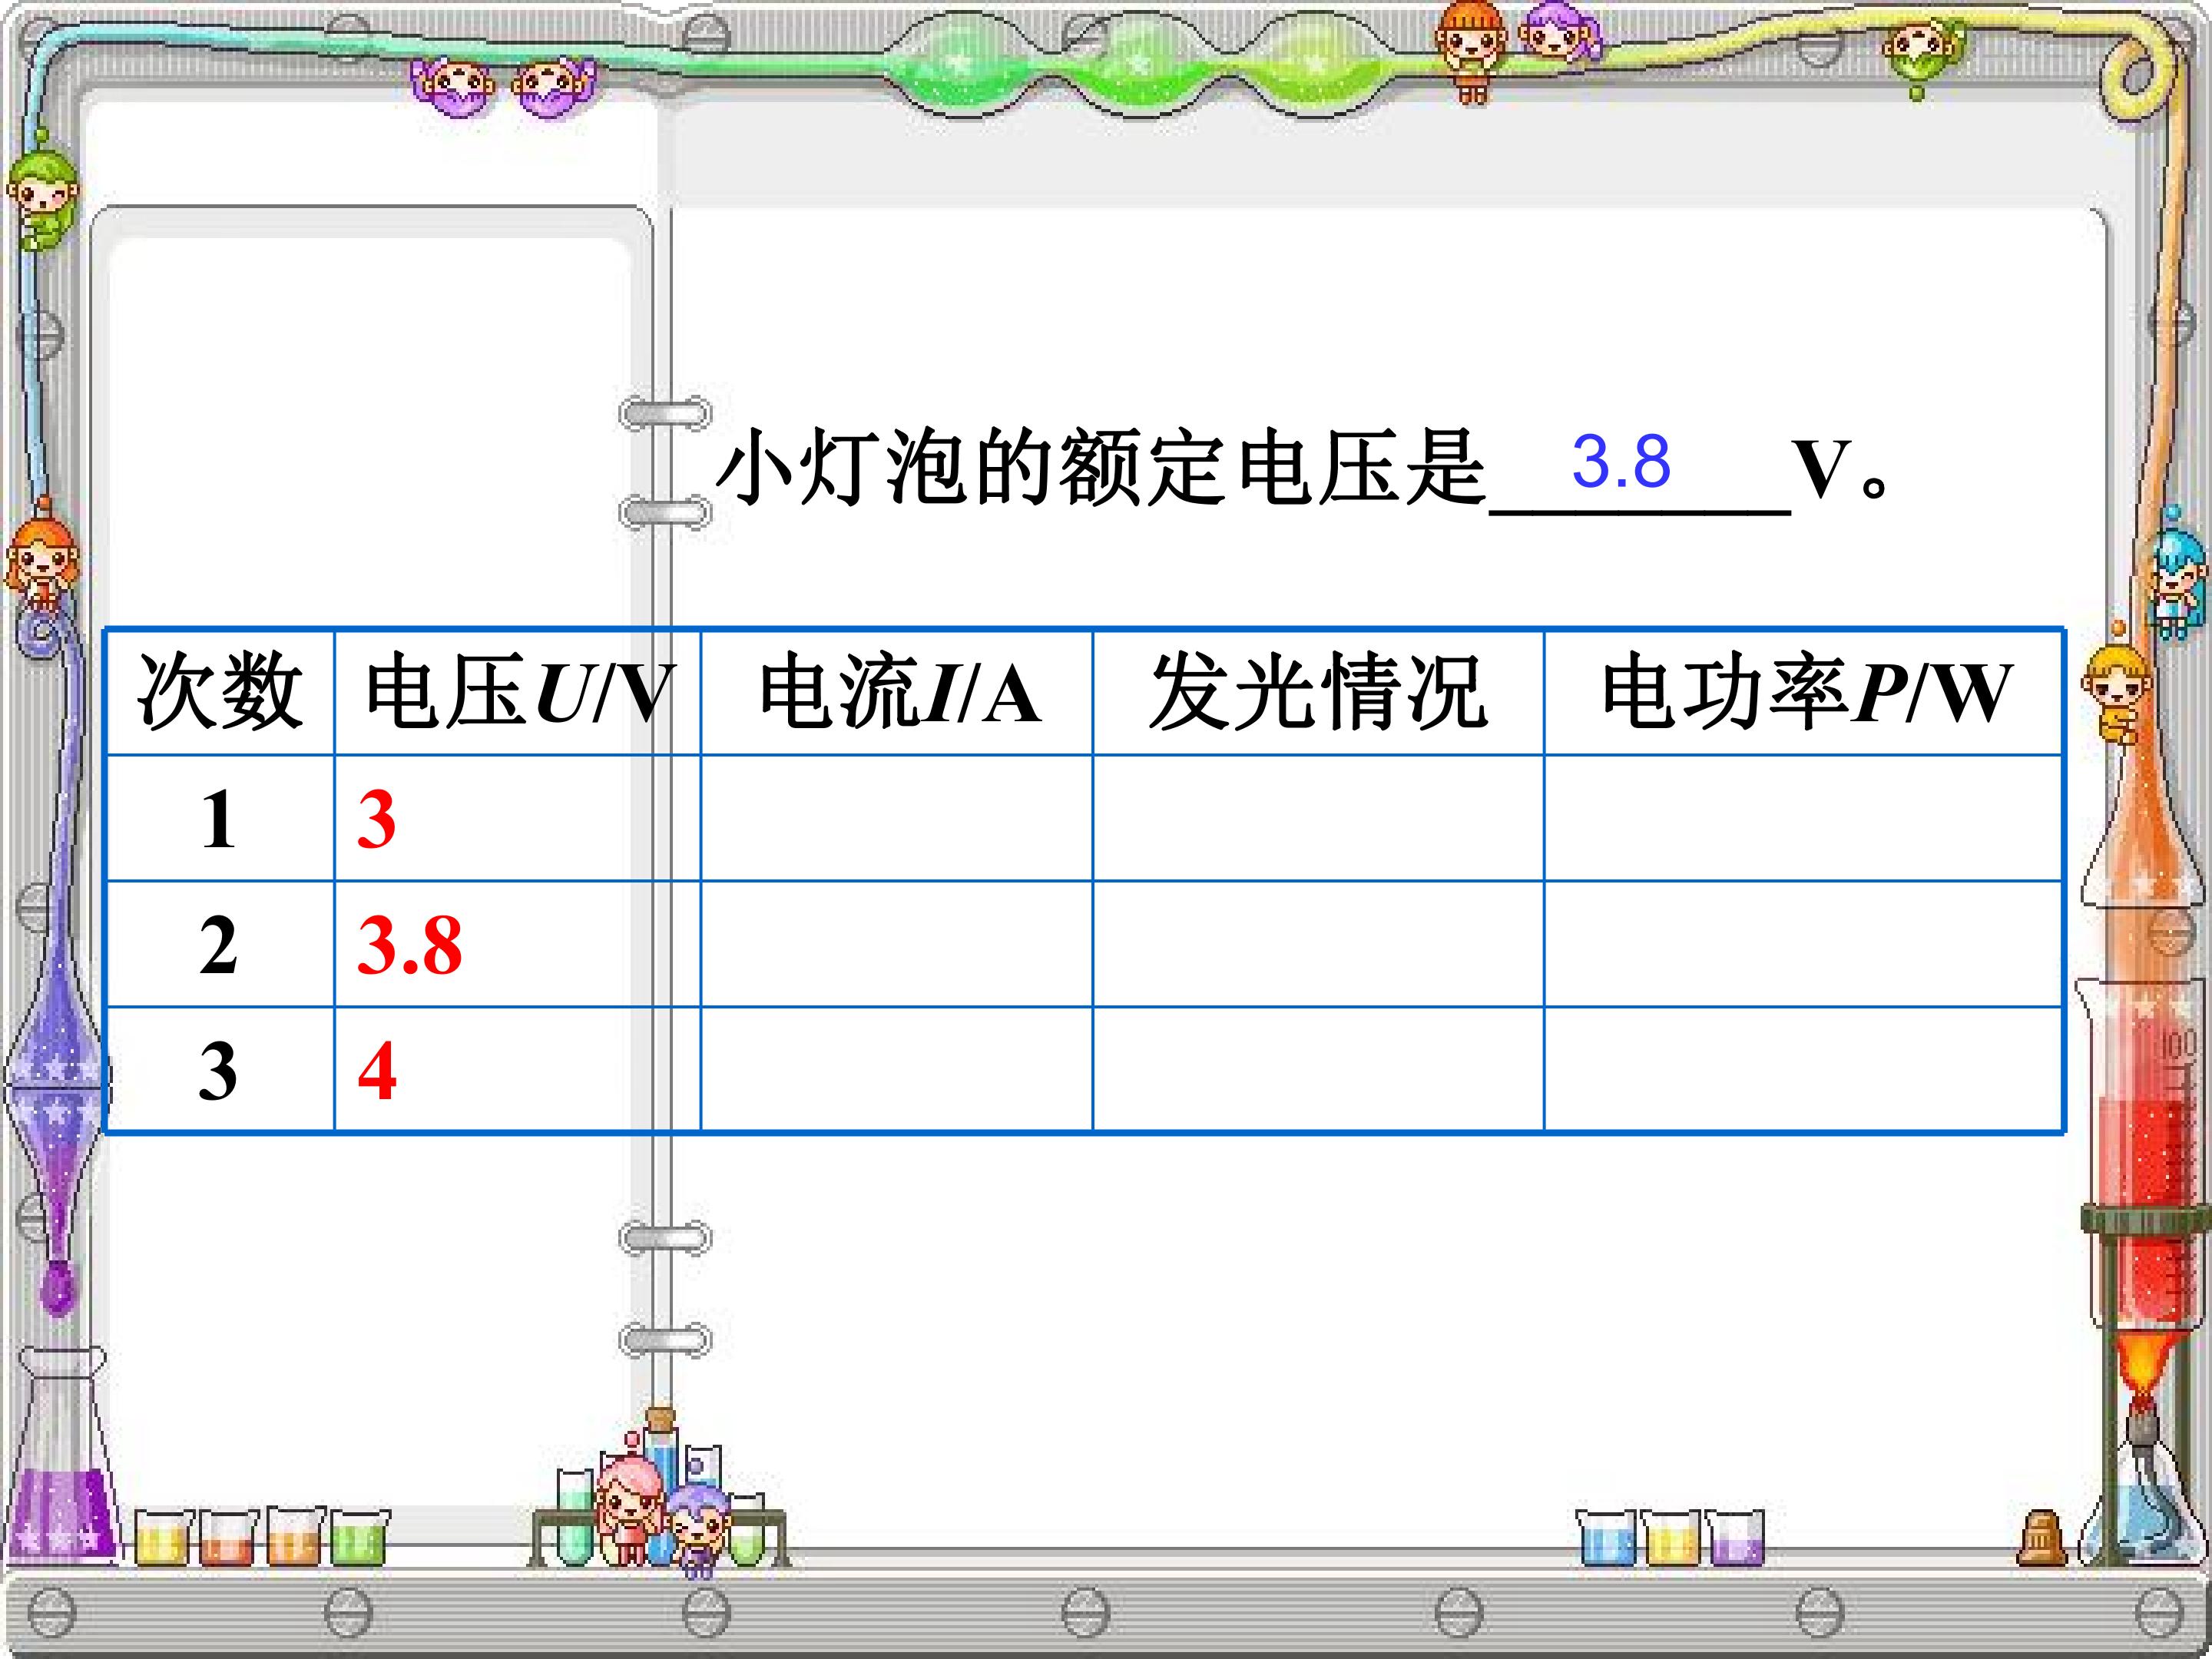Viewport: 2212px width, 1659px height.
Task: Select the 发光情况 column header
Action: (1318, 692)
